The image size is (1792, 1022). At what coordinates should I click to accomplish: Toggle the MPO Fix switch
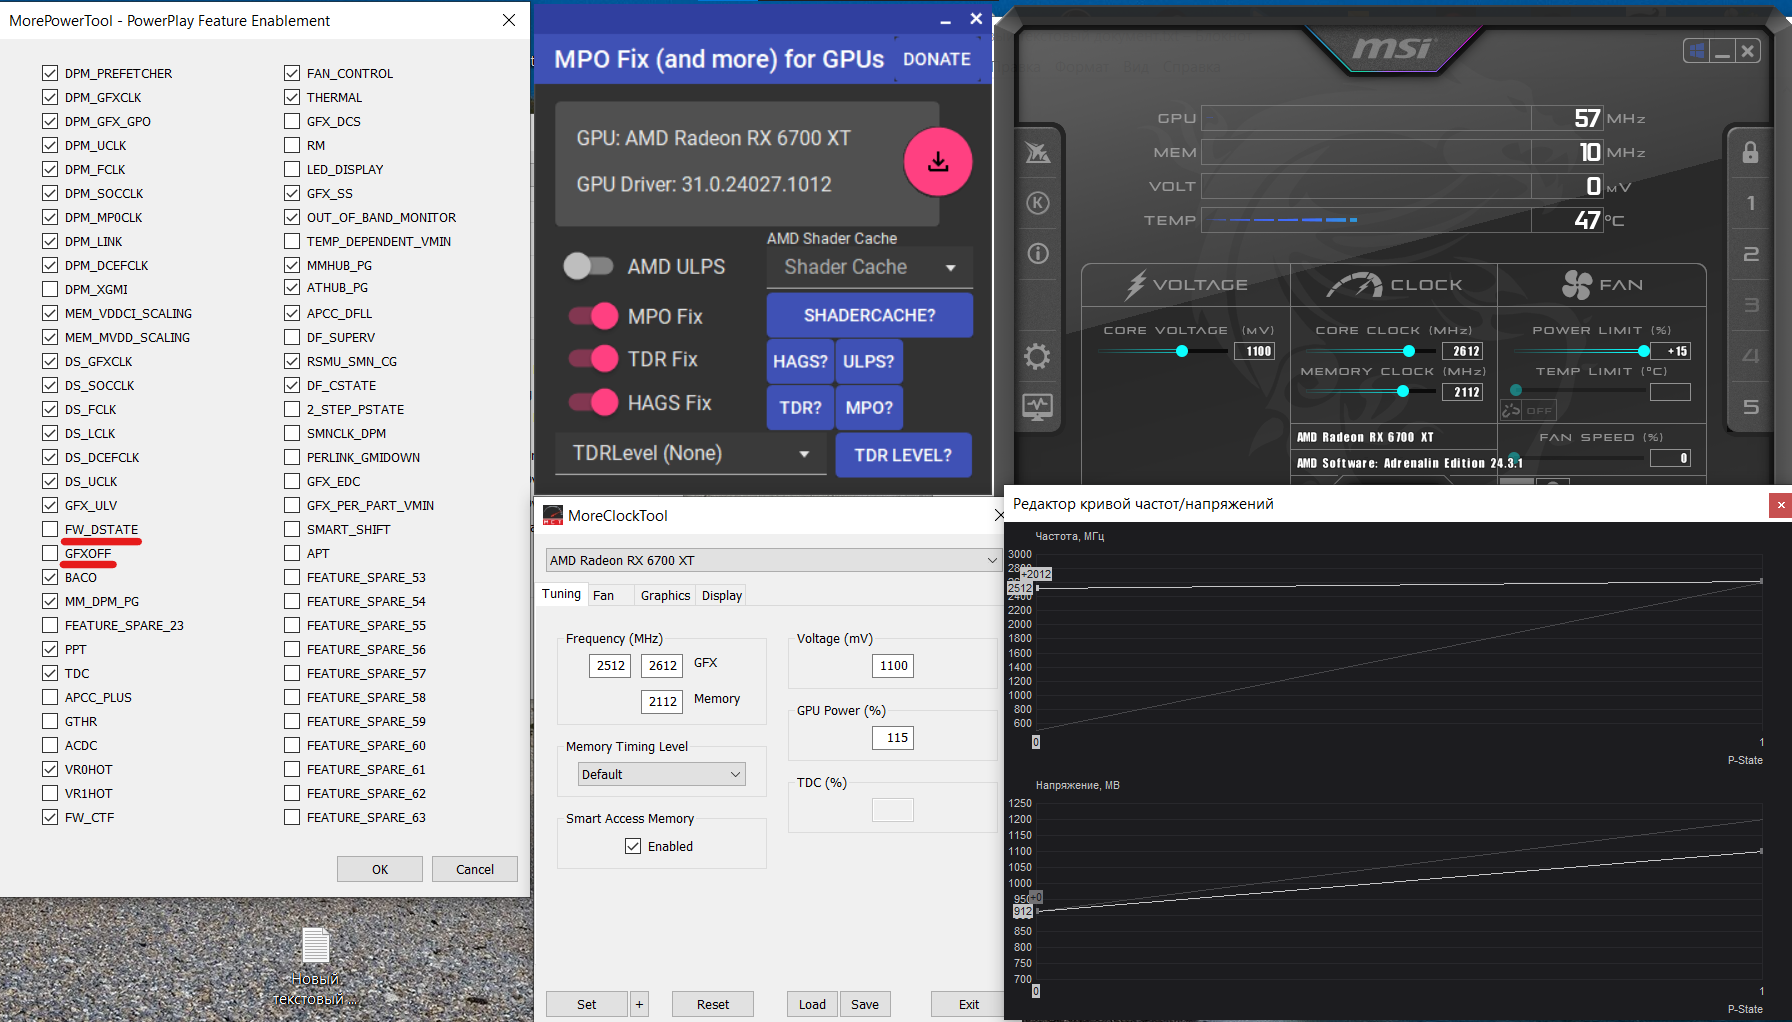594,316
